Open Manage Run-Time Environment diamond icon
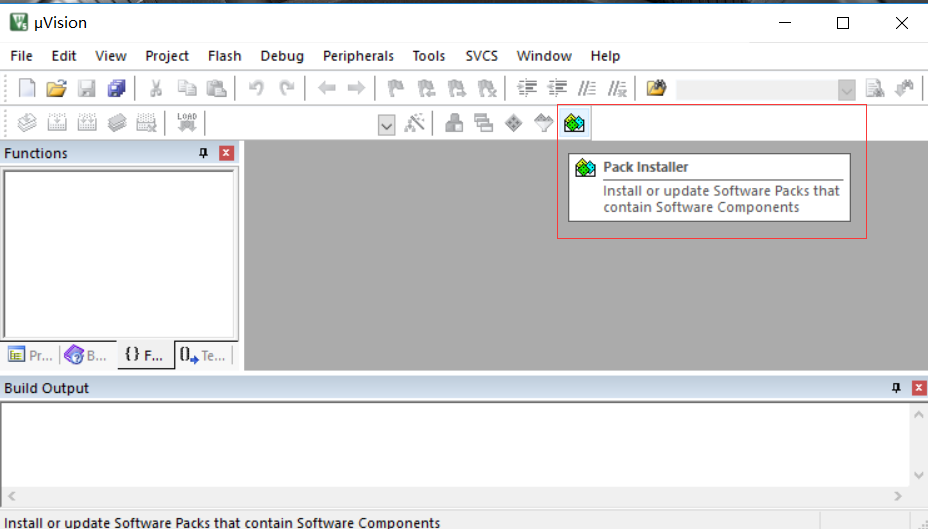Screen dimensions: 928x529 click(514, 122)
